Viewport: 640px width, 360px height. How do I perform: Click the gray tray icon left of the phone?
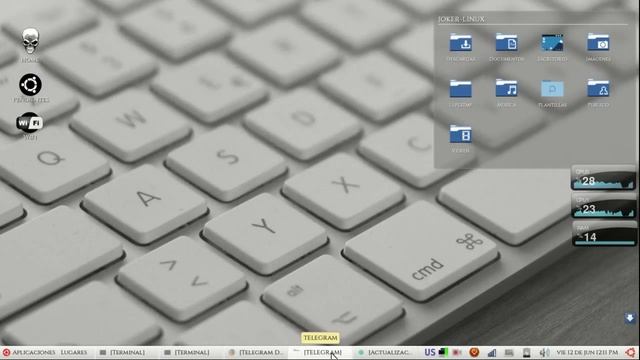(509, 352)
